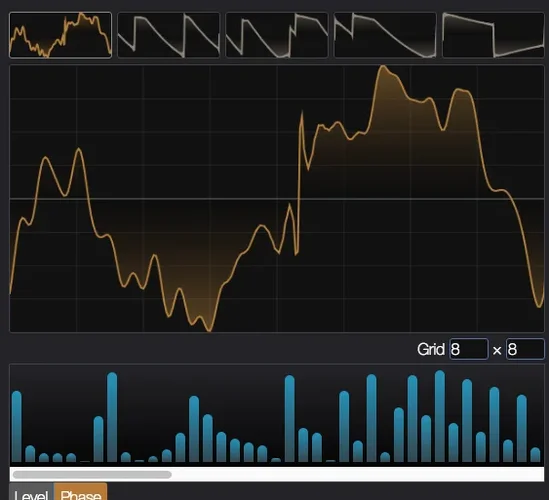The width and height of the screenshot is (549, 500).
Task: Click the harmonics horizontal scrollbar thumb
Action: pos(92,474)
